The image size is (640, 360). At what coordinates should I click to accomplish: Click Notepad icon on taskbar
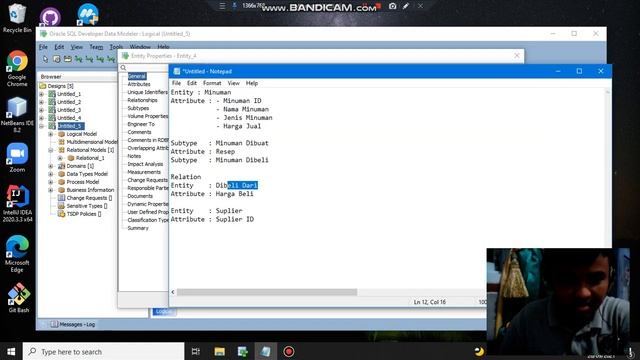point(266,351)
